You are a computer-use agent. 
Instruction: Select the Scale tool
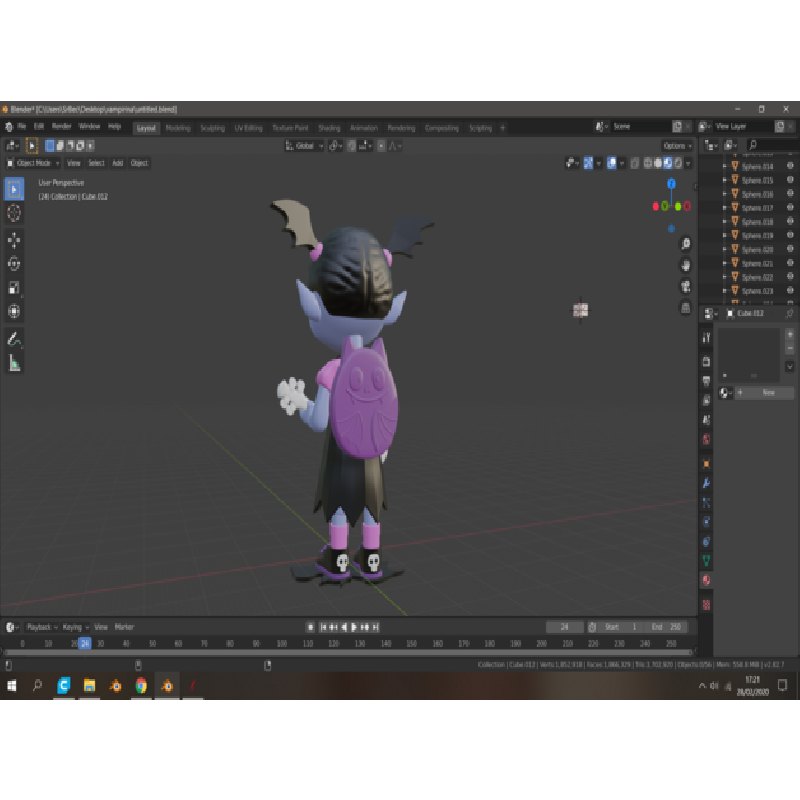[x=14, y=288]
